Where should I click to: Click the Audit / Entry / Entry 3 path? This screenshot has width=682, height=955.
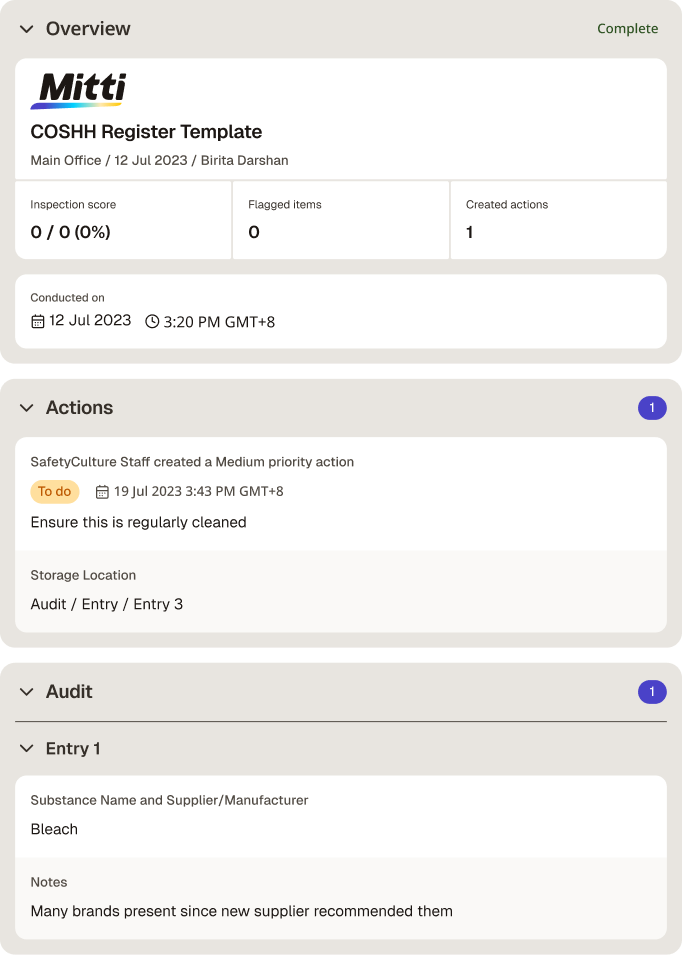click(107, 604)
